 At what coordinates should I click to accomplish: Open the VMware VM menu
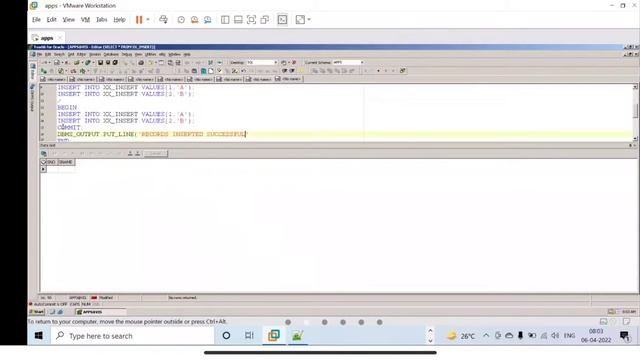pos(85,20)
